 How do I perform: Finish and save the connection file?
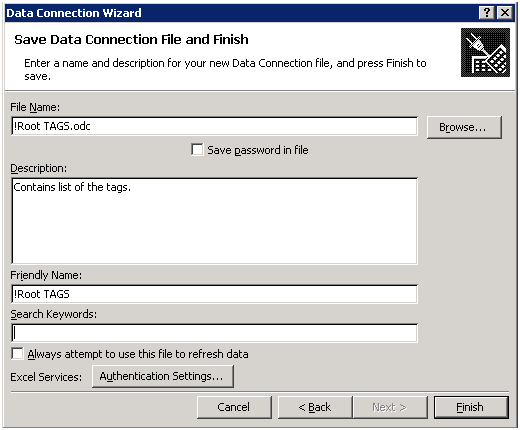pyautogui.click(x=471, y=407)
